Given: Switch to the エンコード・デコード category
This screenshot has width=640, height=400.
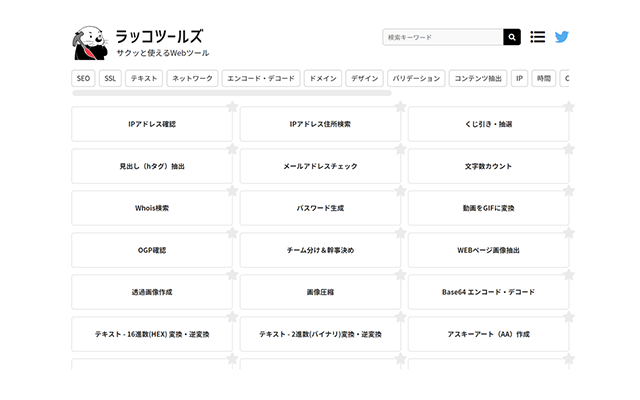Looking at the screenshot, I should point(260,78).
